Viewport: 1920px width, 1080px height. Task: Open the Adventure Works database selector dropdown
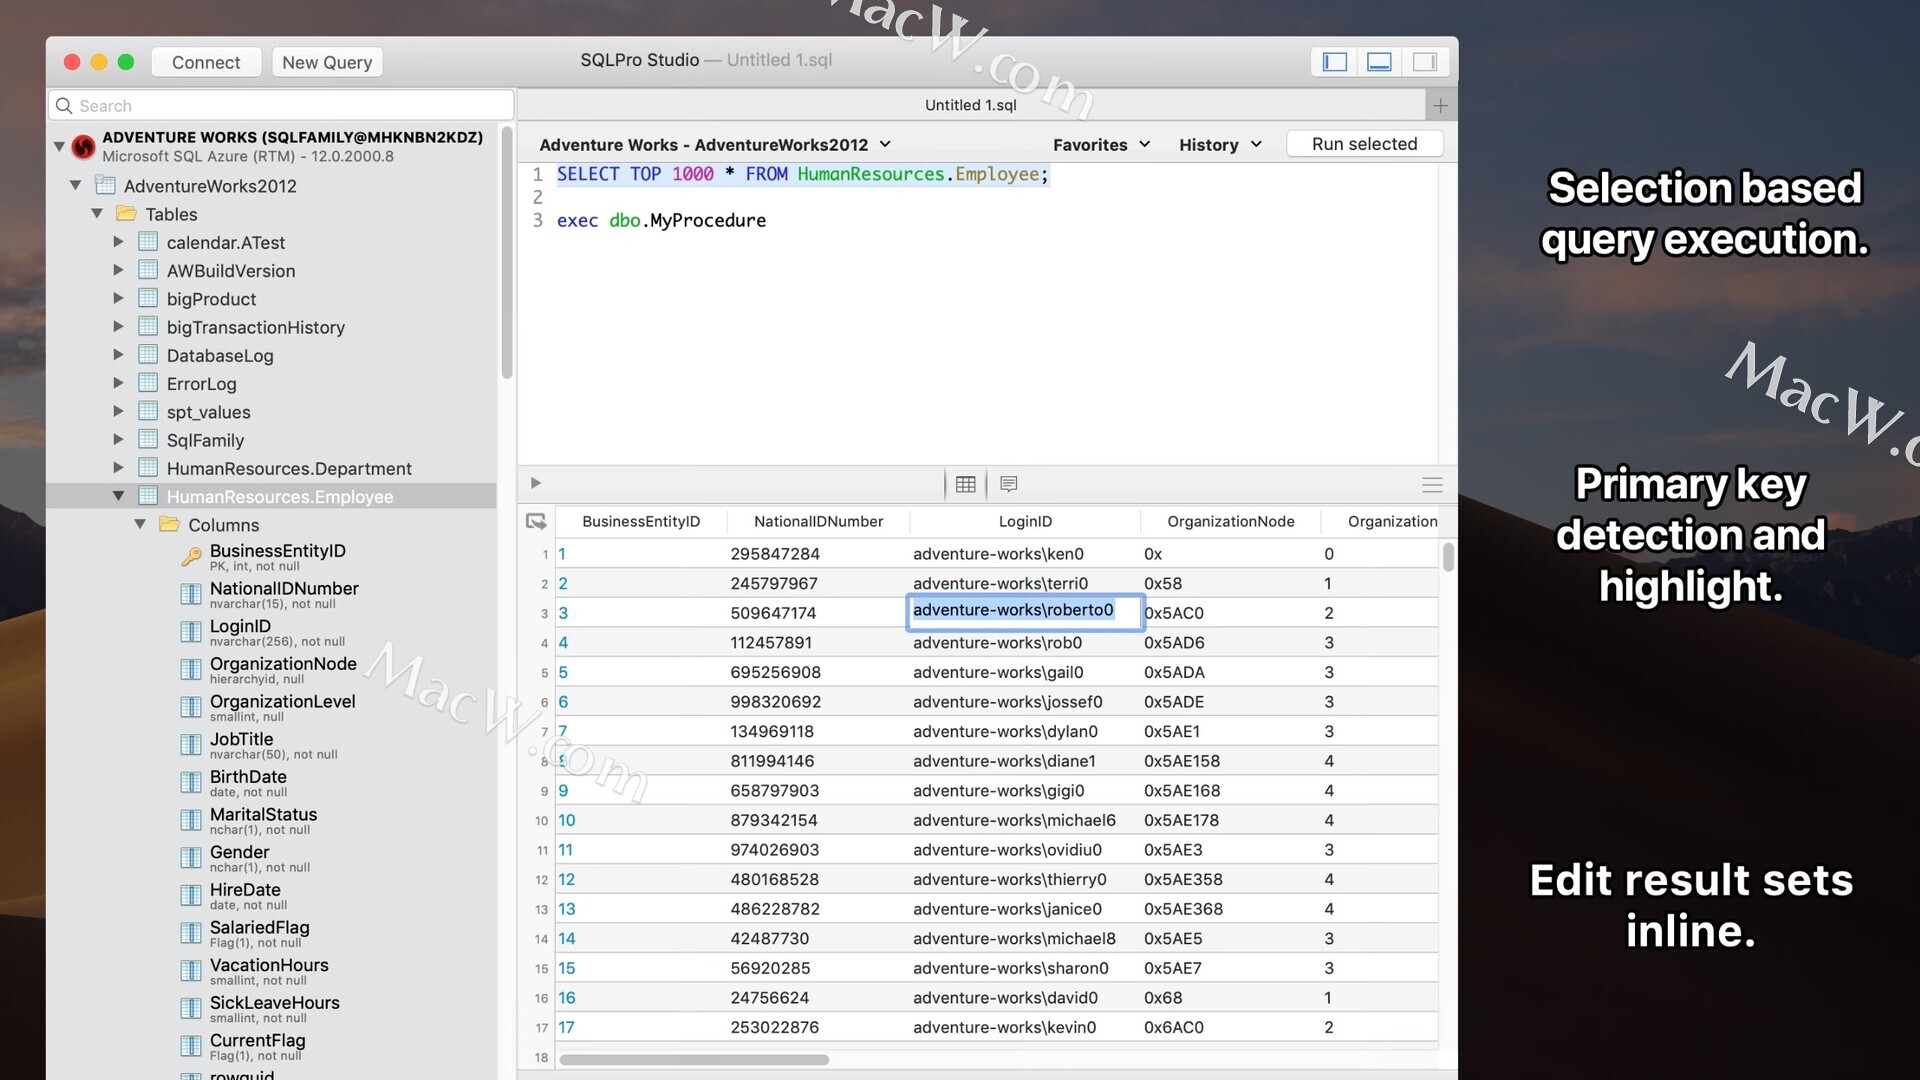pyautogui.click(x=714, y=145)
